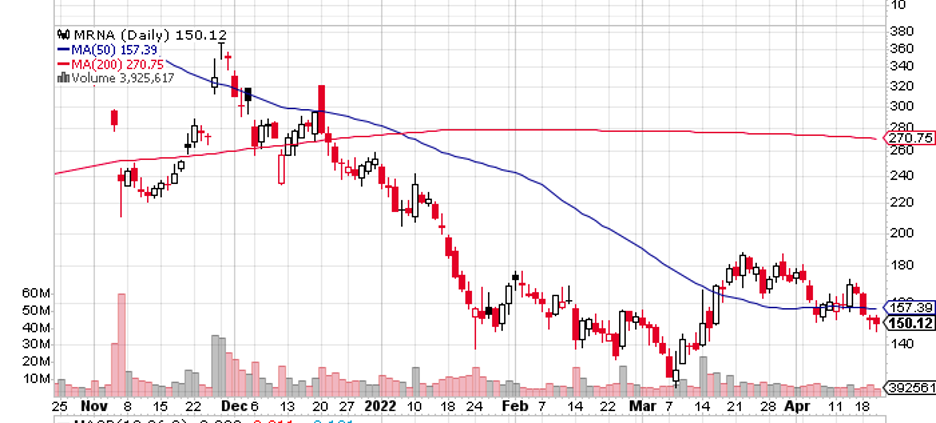
Task: Click the Dec label on date axis
Action: [x=236, y=406]
